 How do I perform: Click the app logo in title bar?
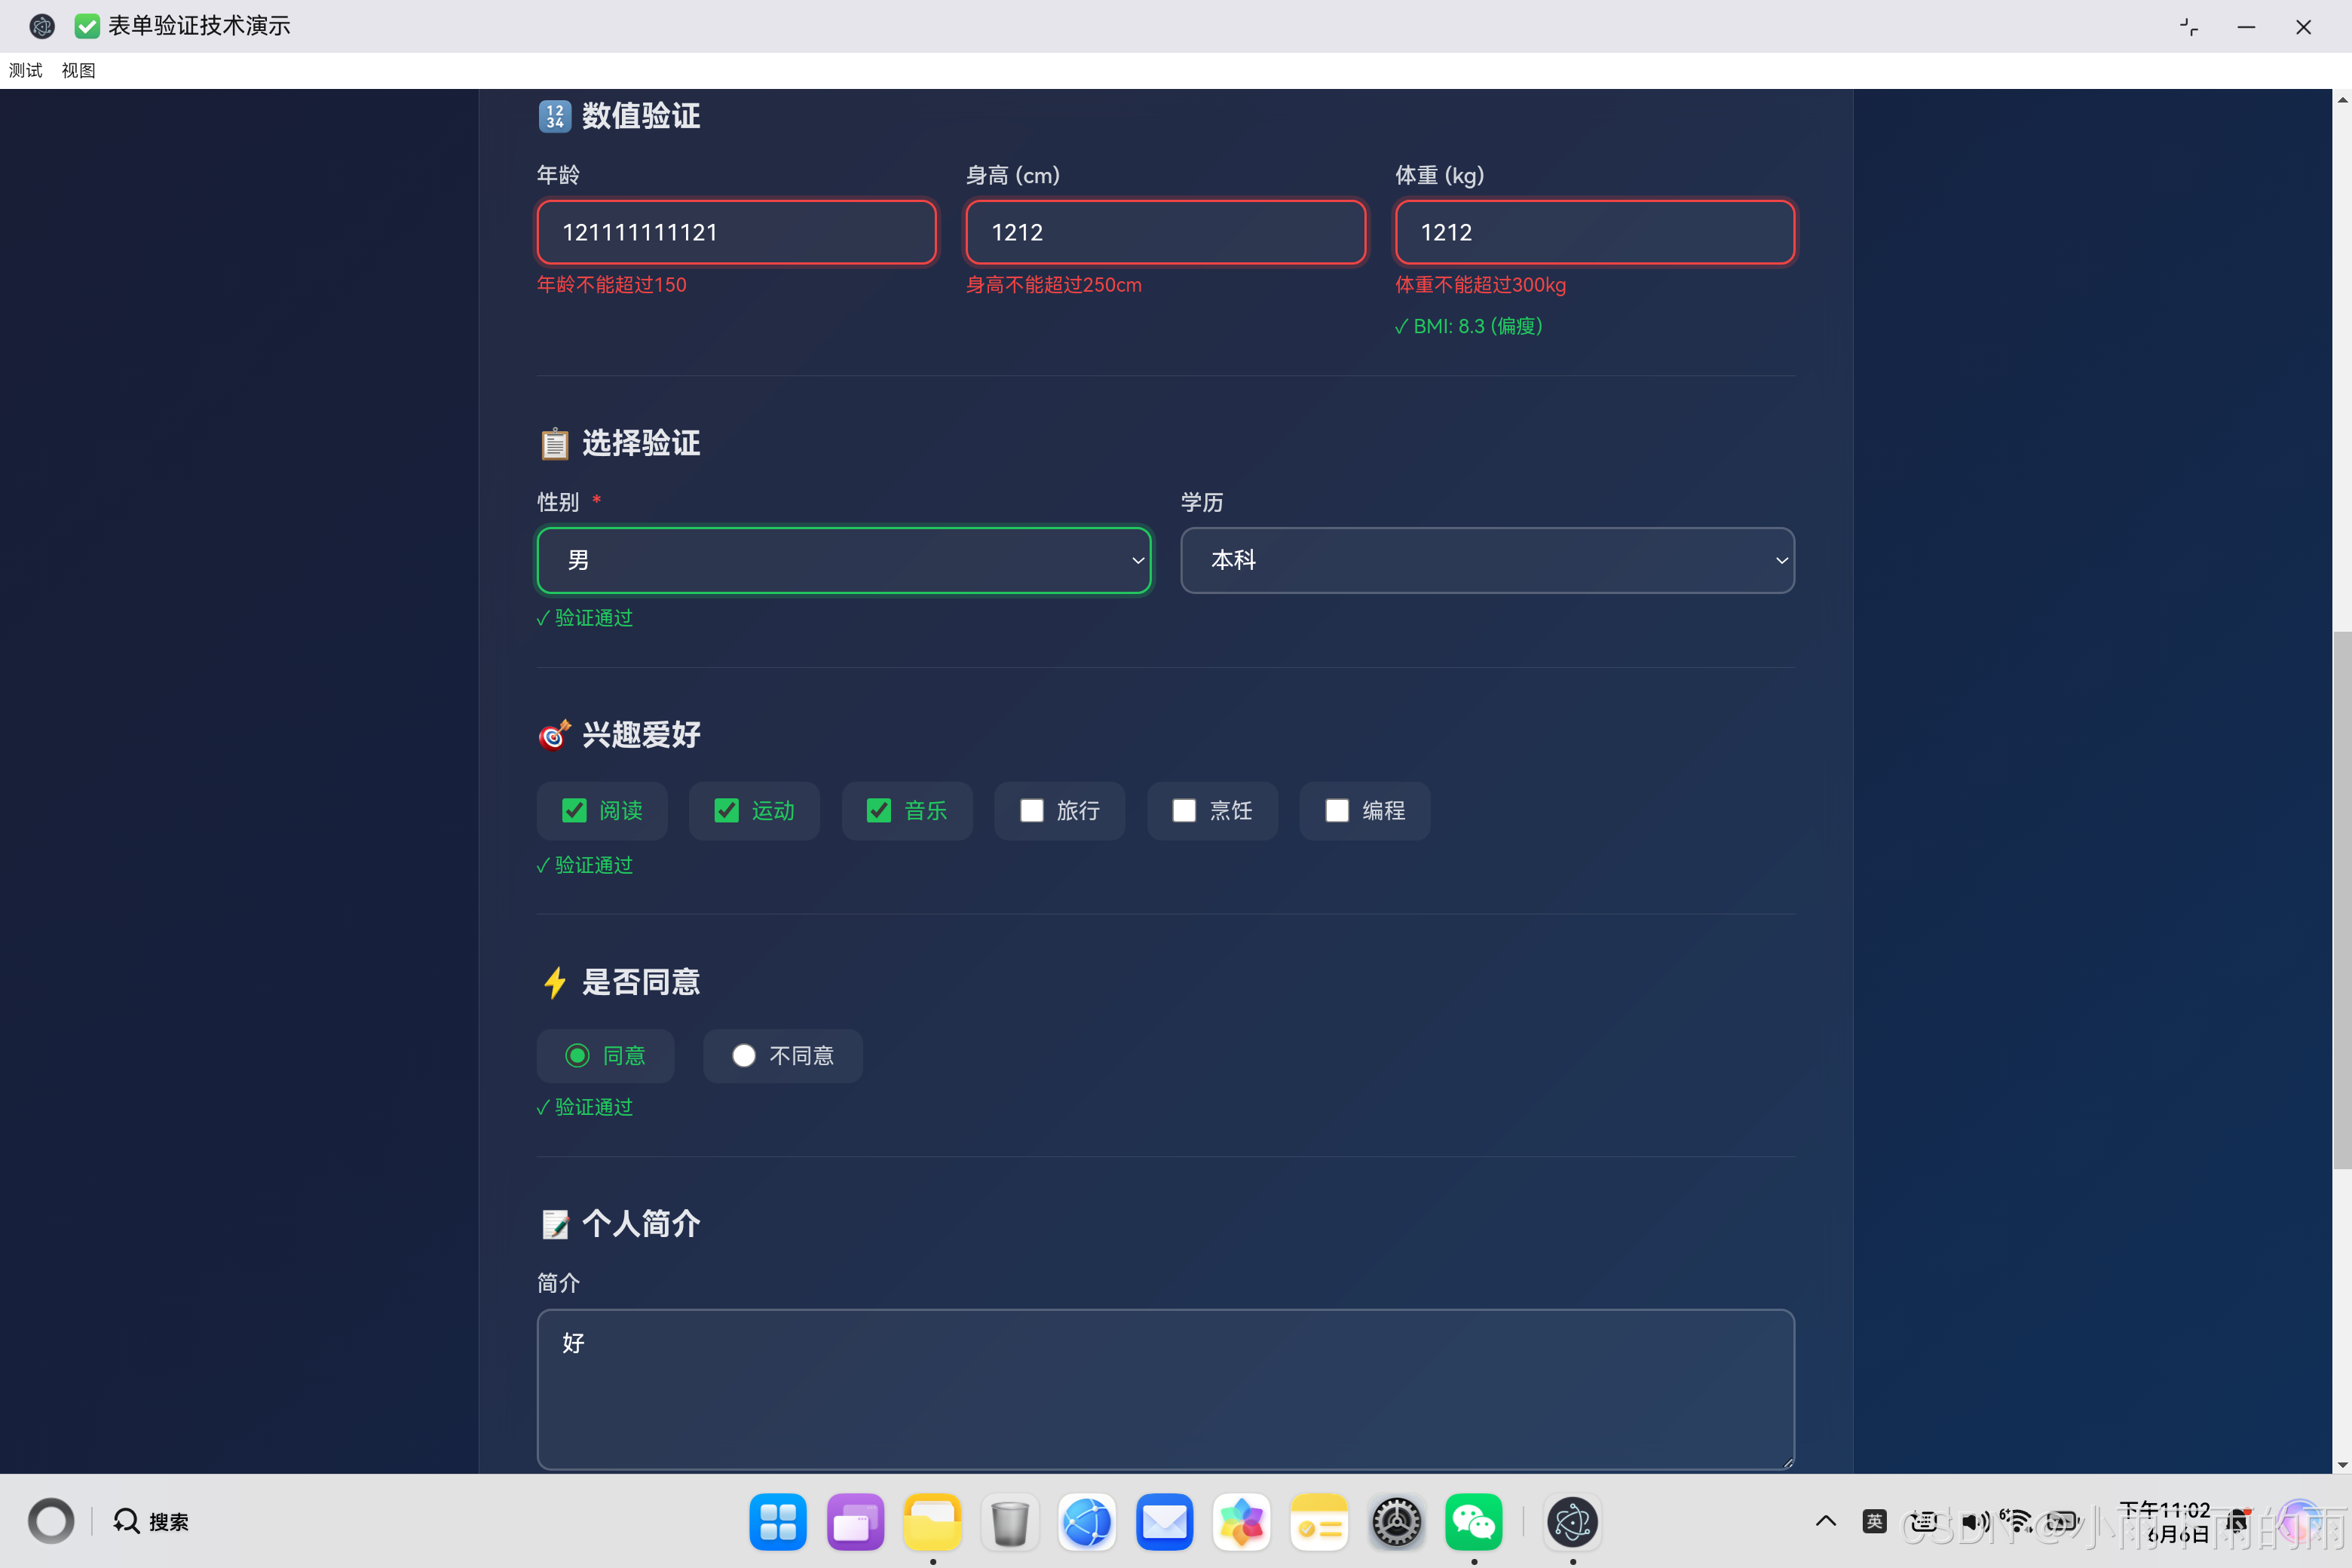coord(42,26)
